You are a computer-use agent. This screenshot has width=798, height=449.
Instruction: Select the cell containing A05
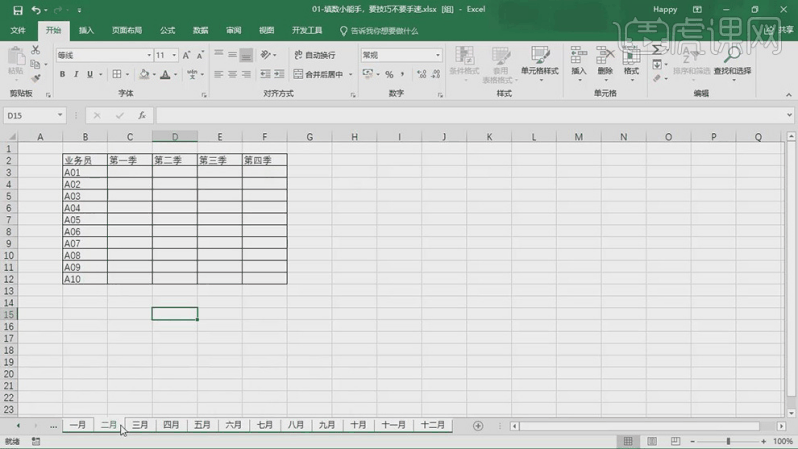[x=85, y=220]
